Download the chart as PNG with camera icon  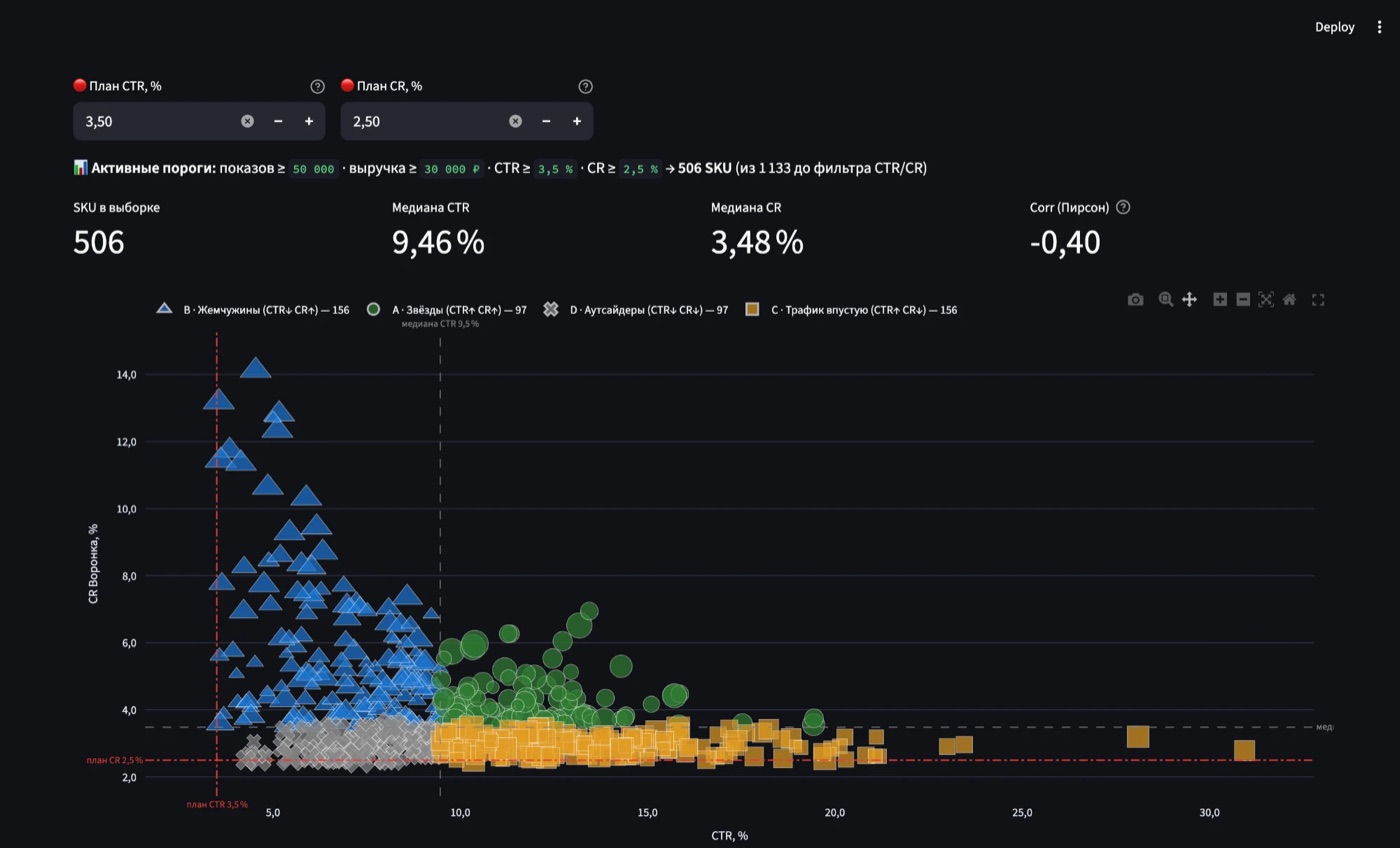(1135, 300)
